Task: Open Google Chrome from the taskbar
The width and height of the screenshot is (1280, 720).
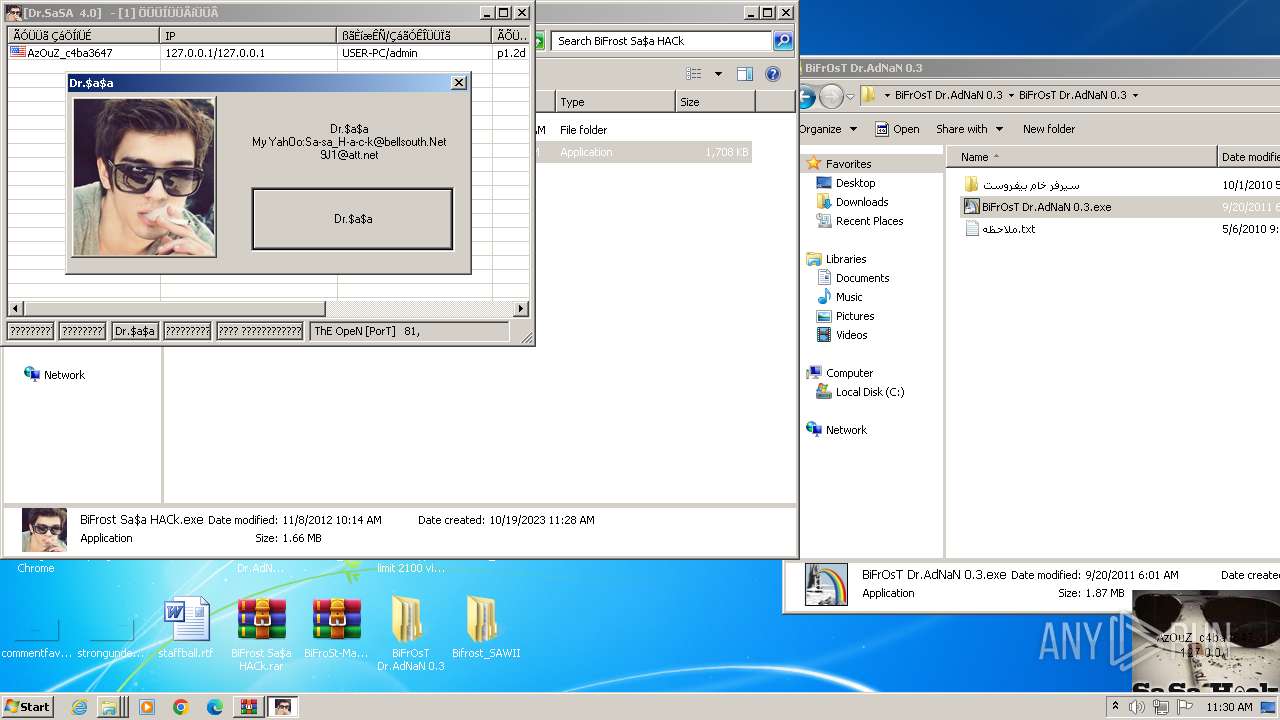Action: [181, 707]
